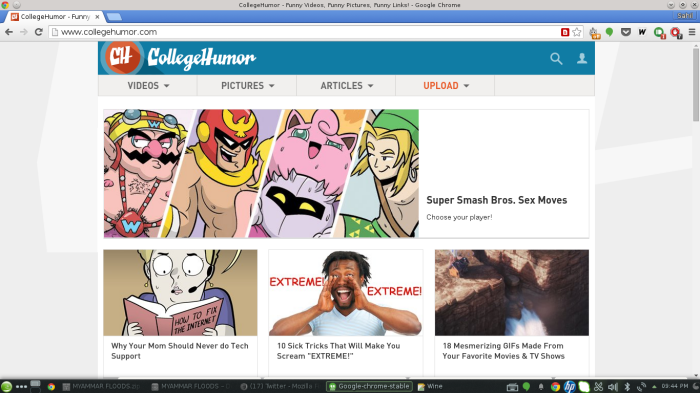Bookmark this page with the star icon
Screen dimensions: 700x393
click(x=577, y=32)
